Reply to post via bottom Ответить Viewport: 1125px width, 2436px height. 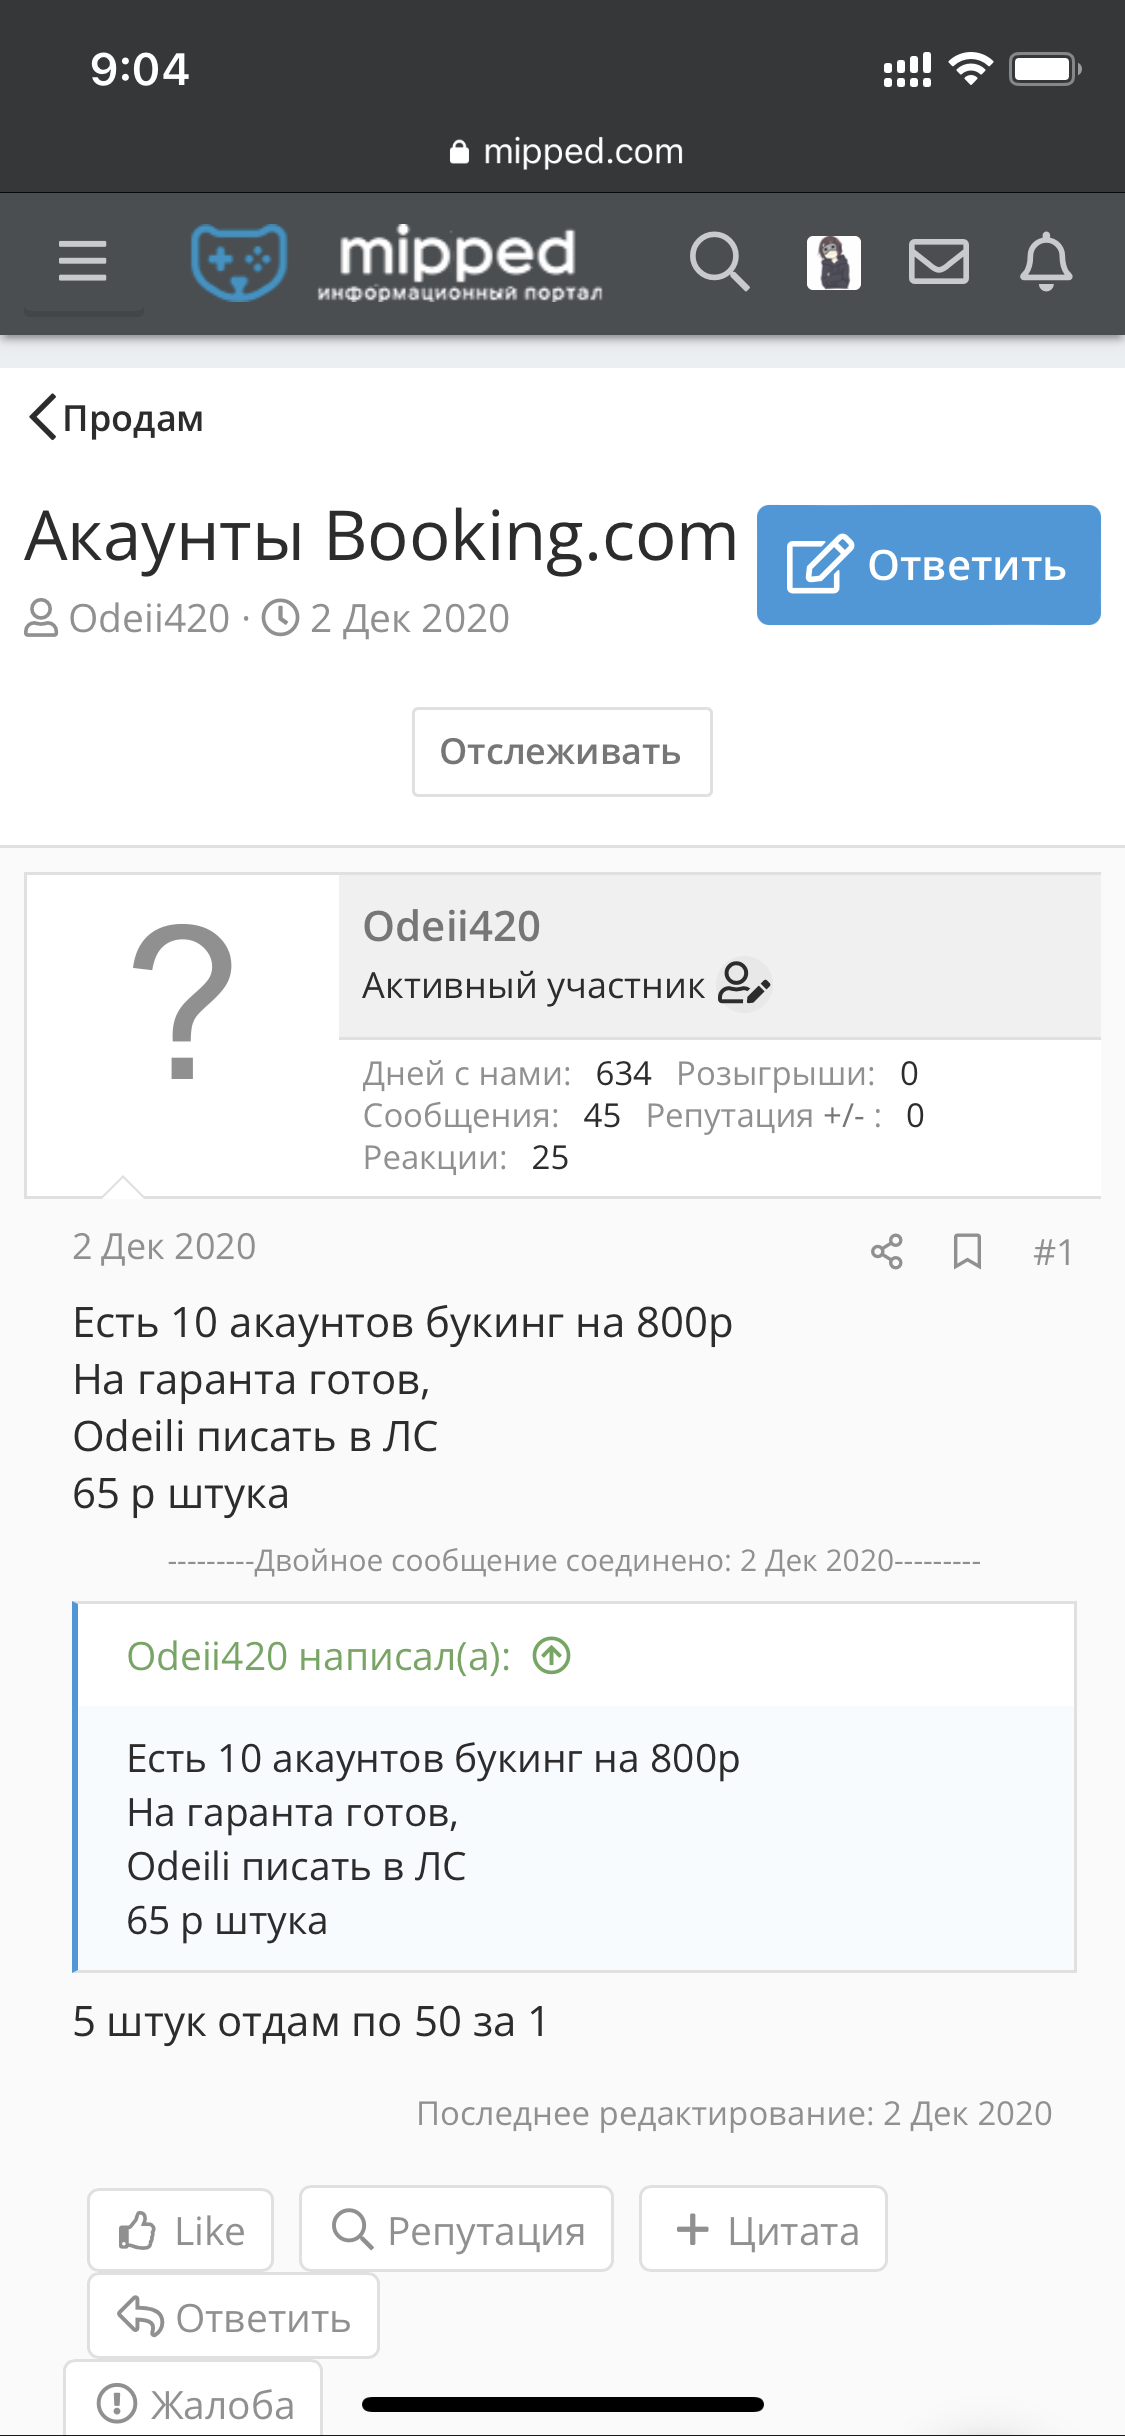tap(233, 2317)
